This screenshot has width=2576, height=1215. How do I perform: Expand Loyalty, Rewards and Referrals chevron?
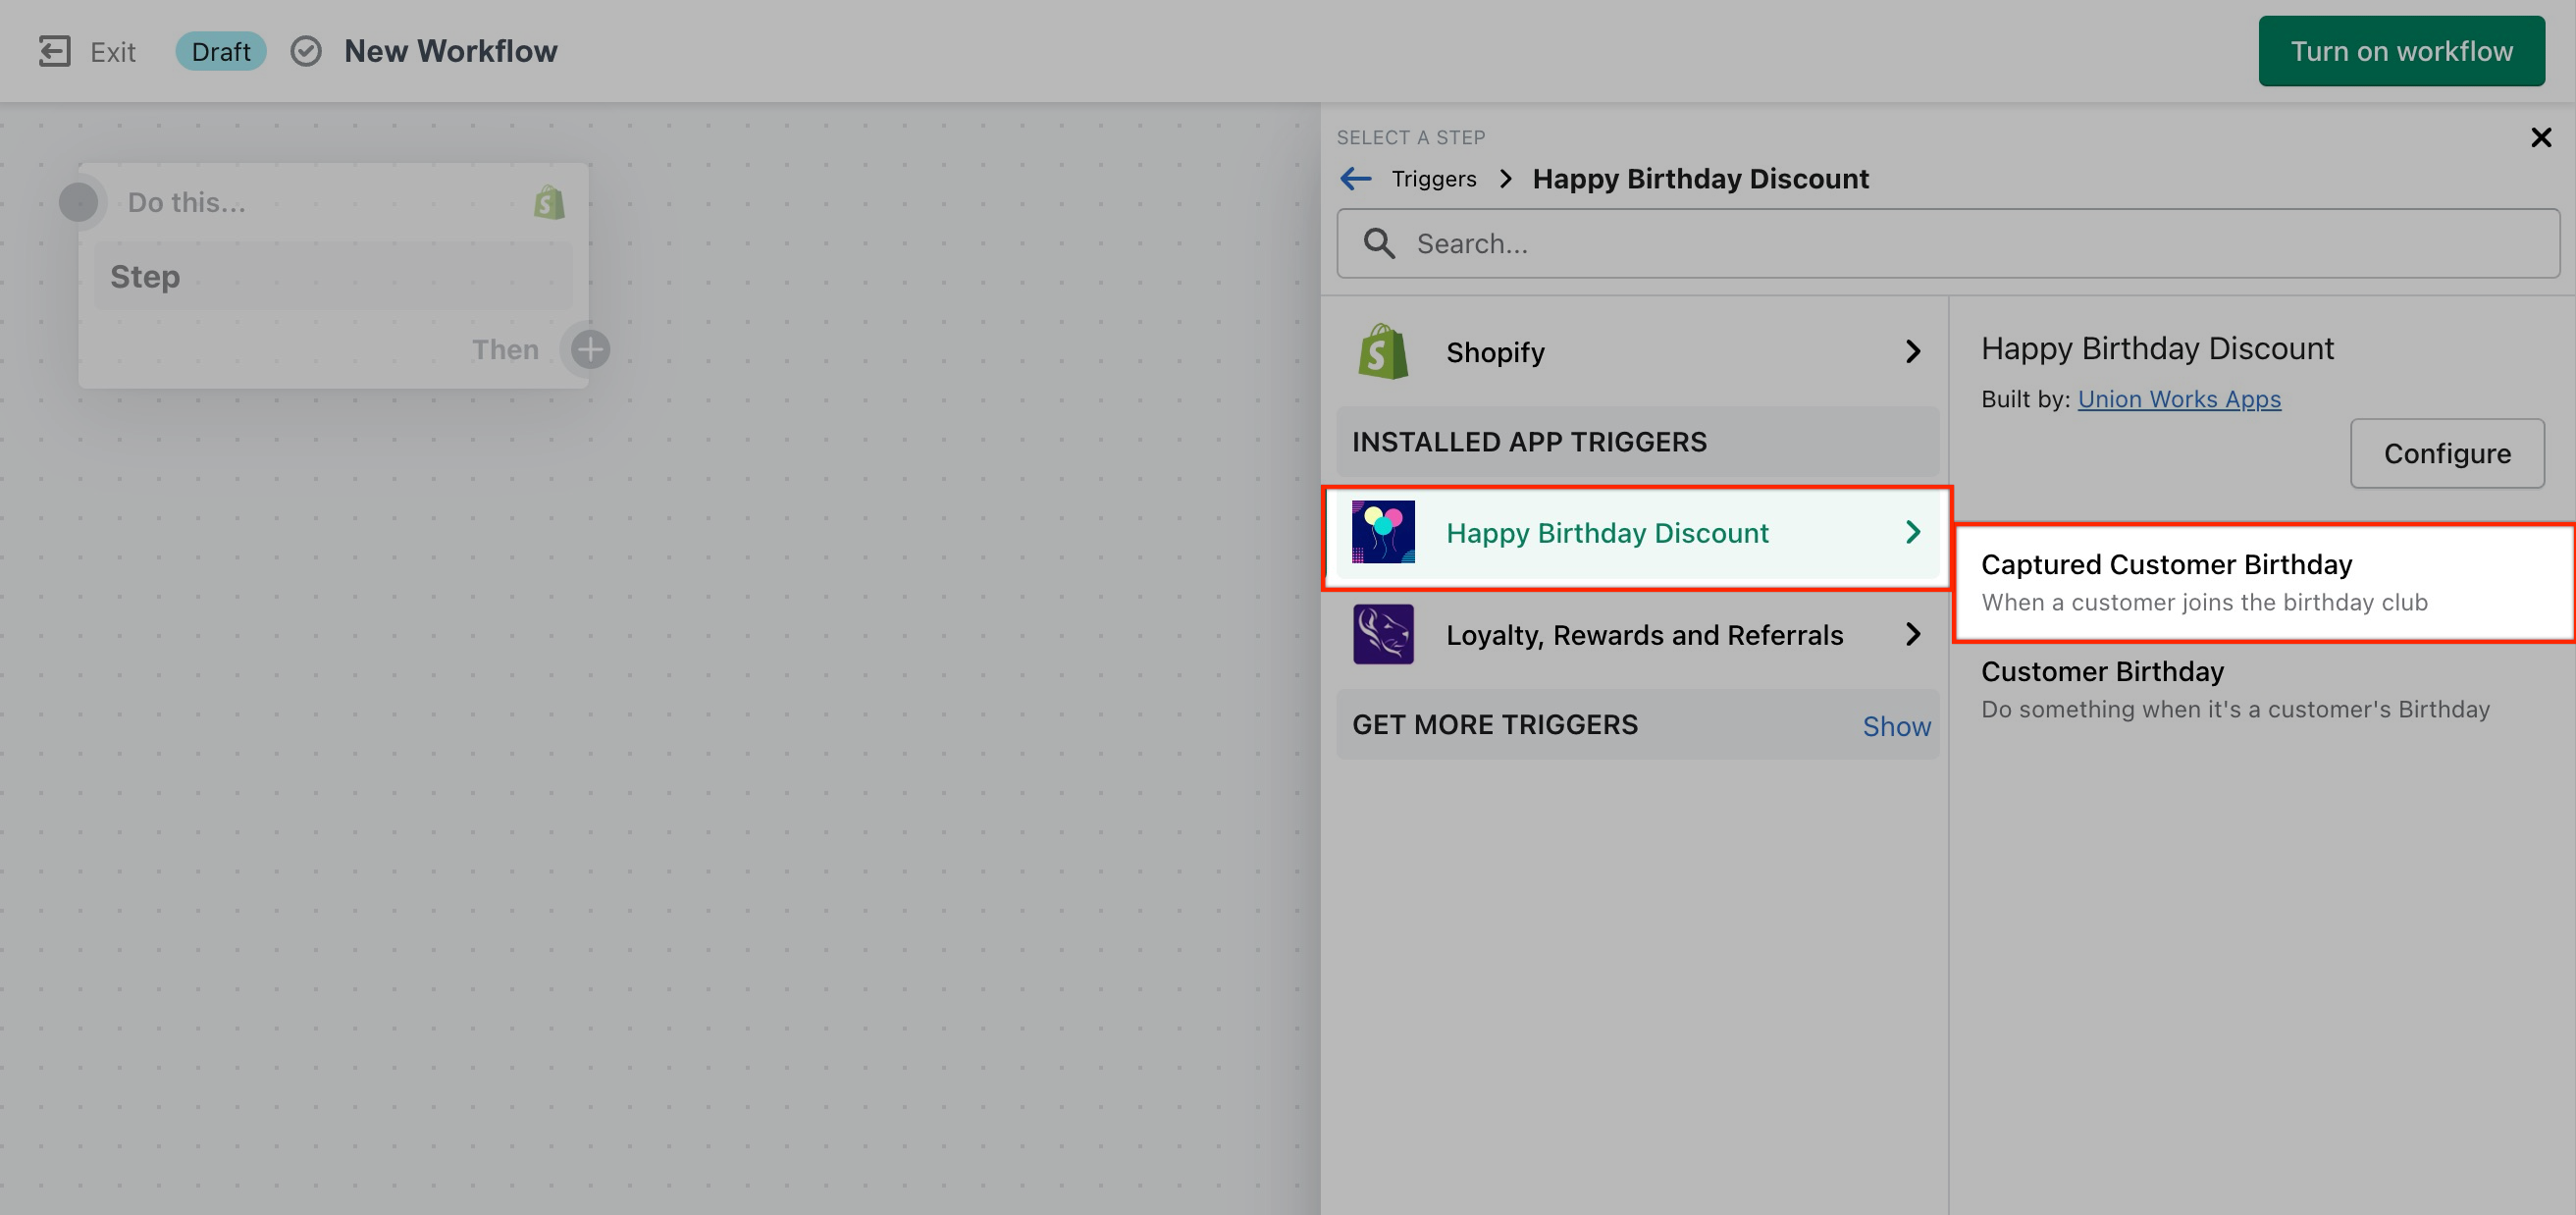tap(1912, 634)
